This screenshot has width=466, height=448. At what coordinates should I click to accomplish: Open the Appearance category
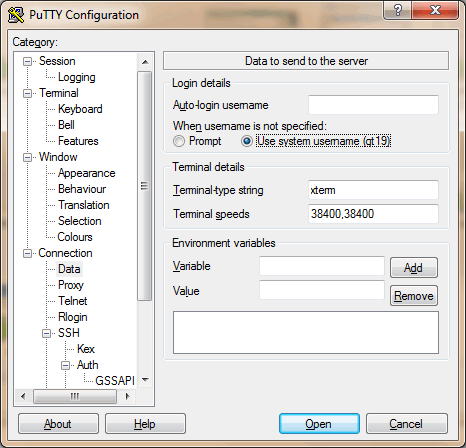pyautogui.click(x=86, y=173)
